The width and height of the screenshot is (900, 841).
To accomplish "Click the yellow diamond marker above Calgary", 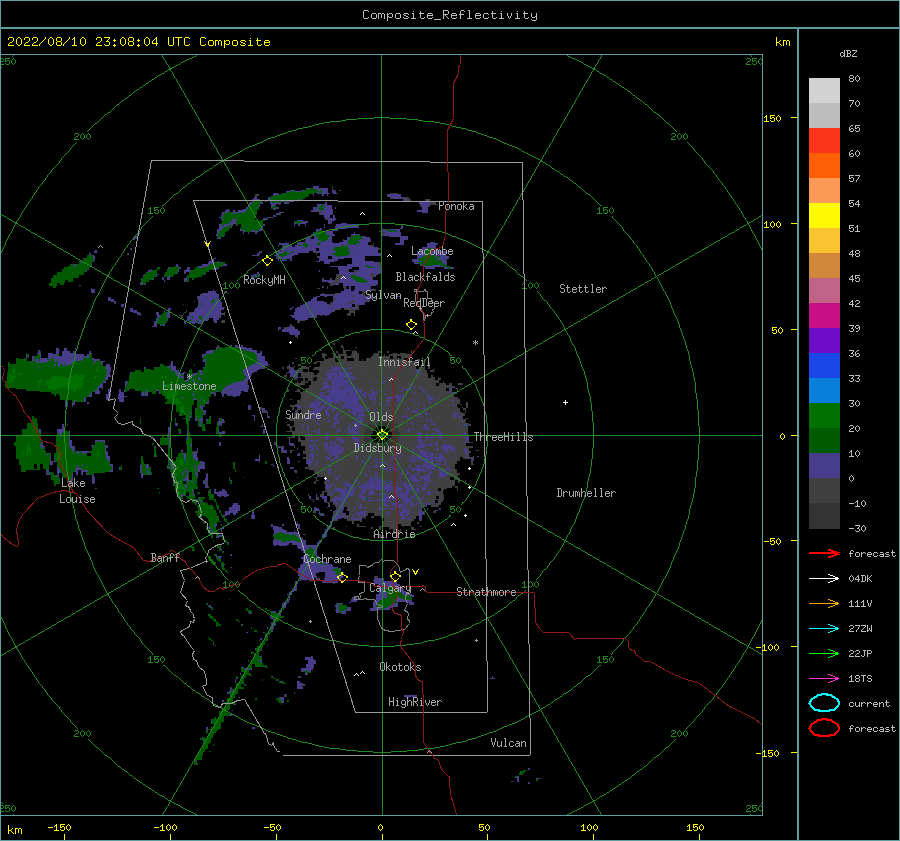I will tap(395, 576).
